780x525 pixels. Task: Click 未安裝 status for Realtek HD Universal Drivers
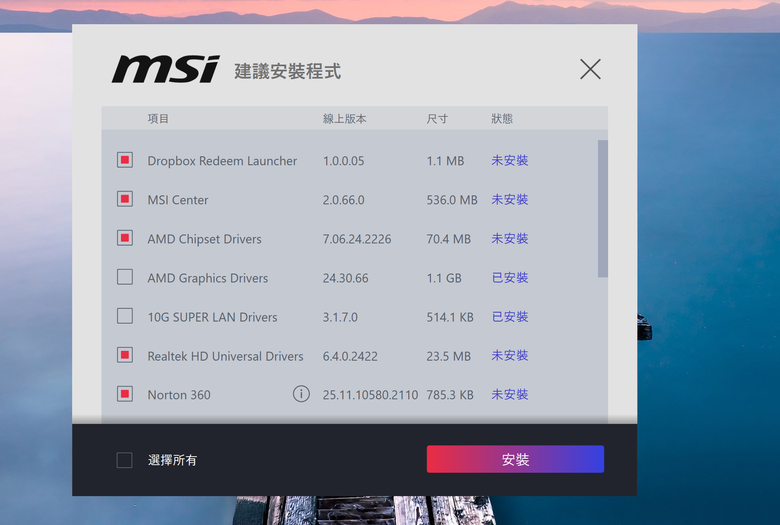point(509,355)
